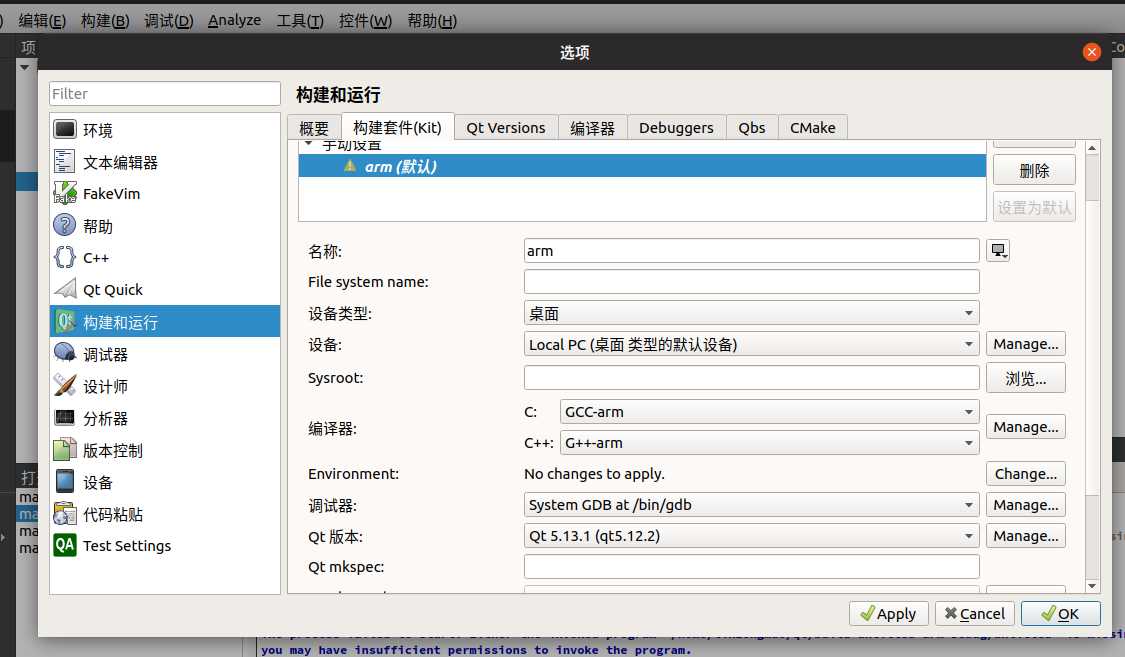This screenshot has height=657, width=1125.
Task: Click the 构建和运行 category icon
Action: pos(65,321)
